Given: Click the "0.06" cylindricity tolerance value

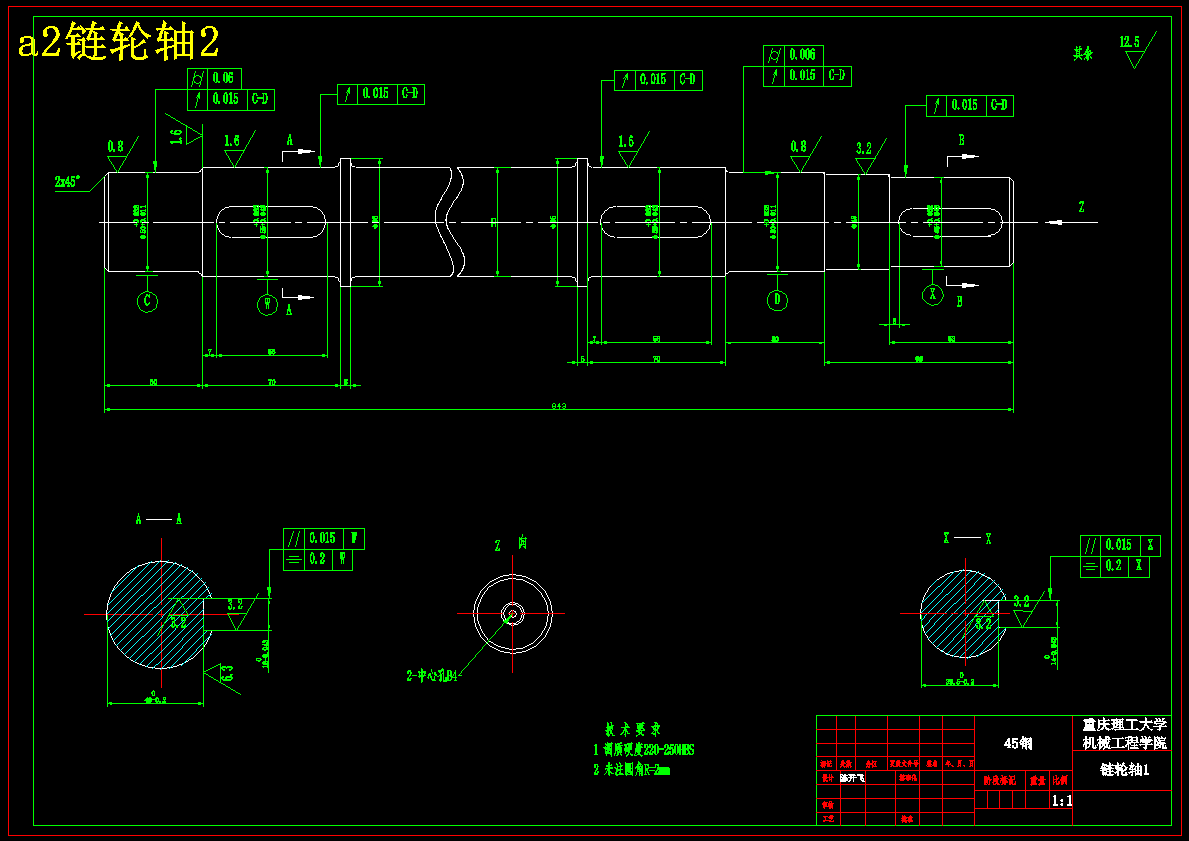Looking at the screenshot, I should point(223,78).
